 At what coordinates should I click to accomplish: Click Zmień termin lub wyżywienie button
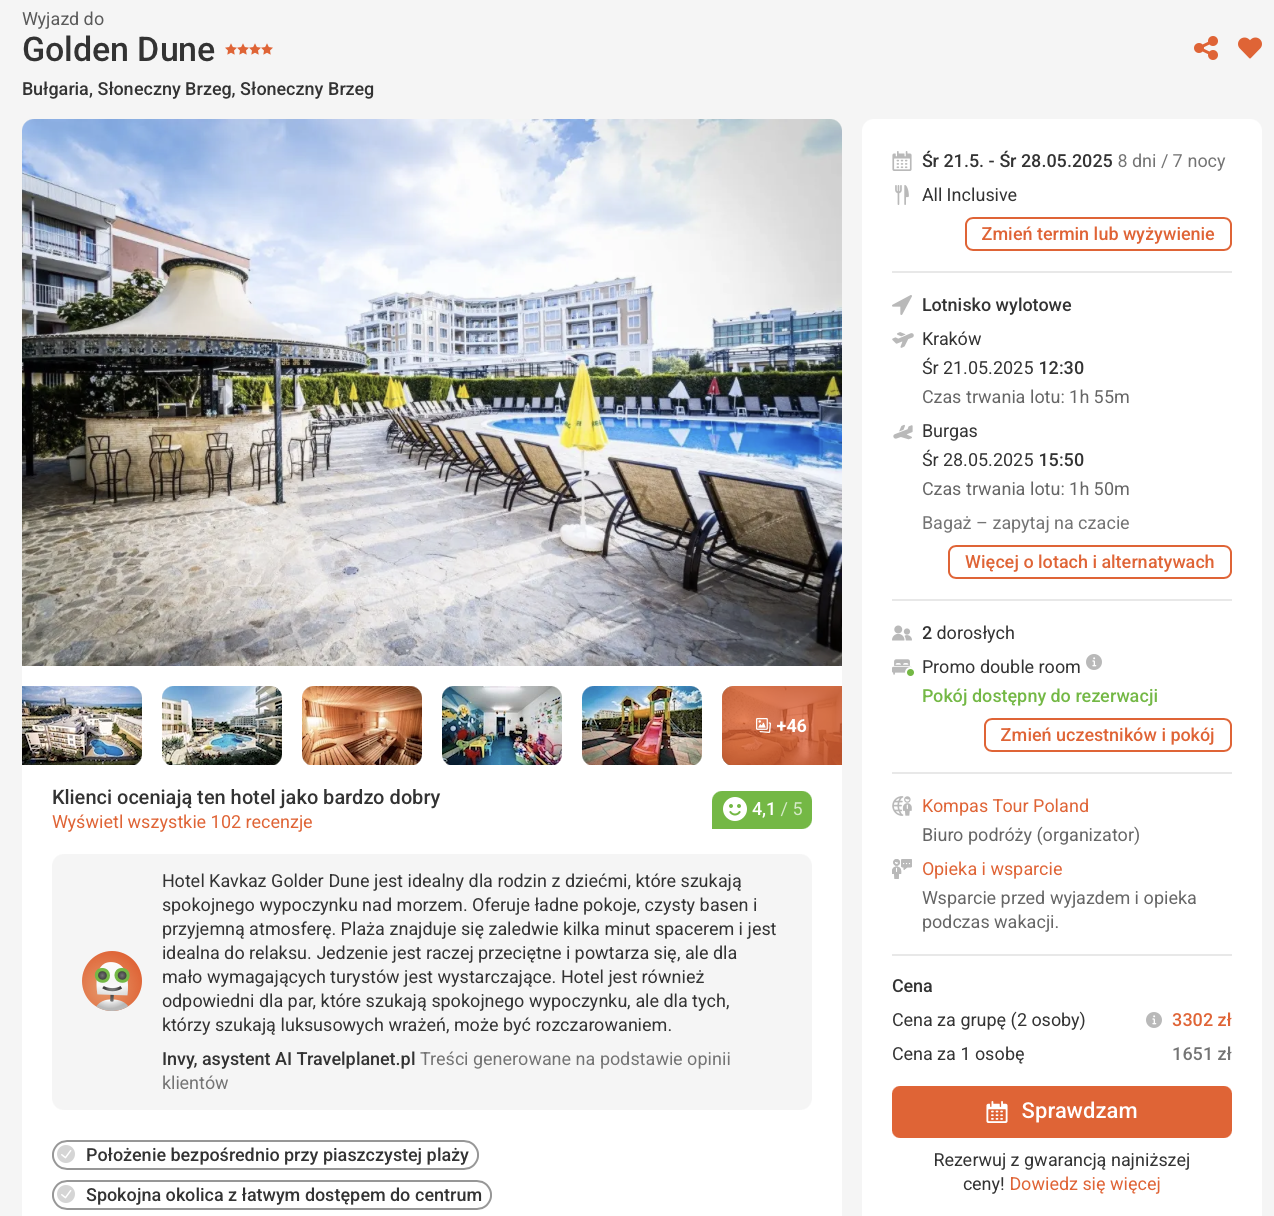coord(1098,234)
